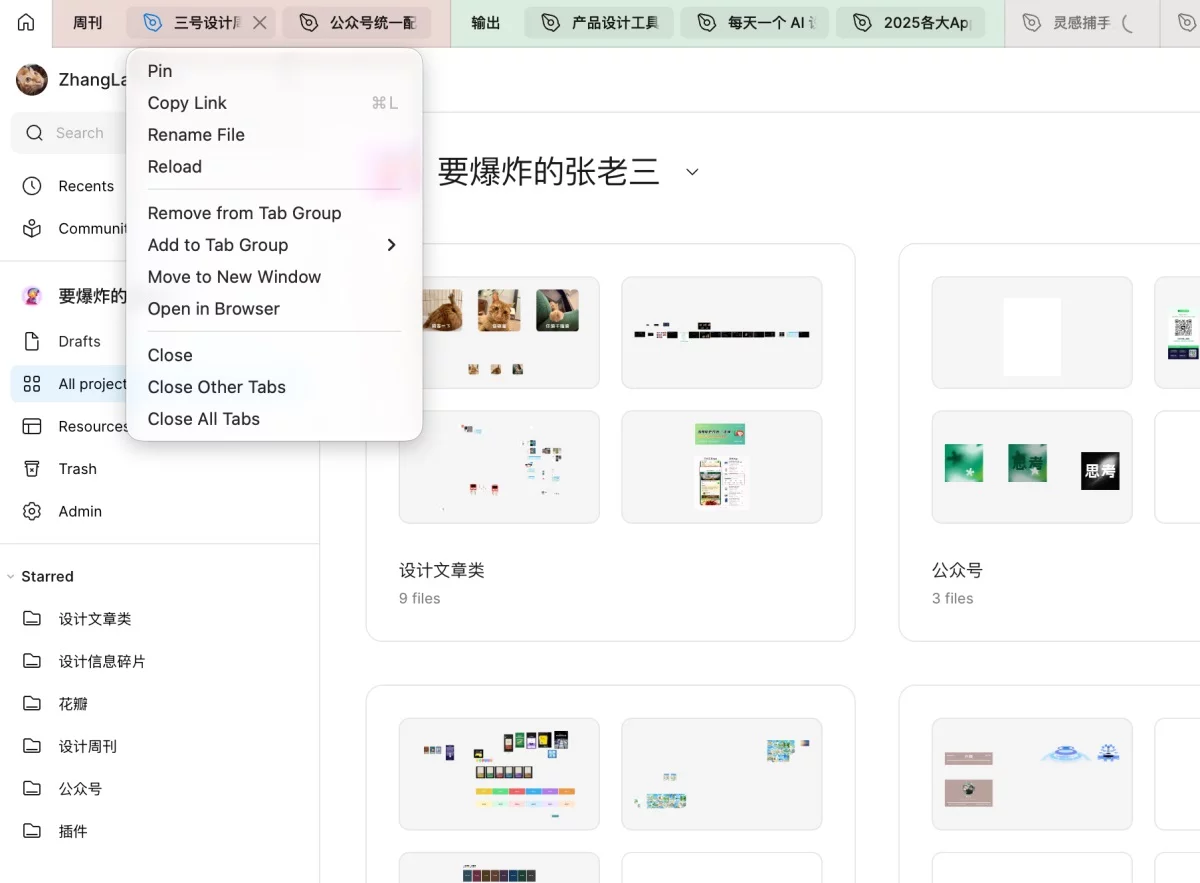Image resolution: width=1200 pixels, height=883 pixels.
Task: Open Community via its cube icon
Action: coord(32,228)
